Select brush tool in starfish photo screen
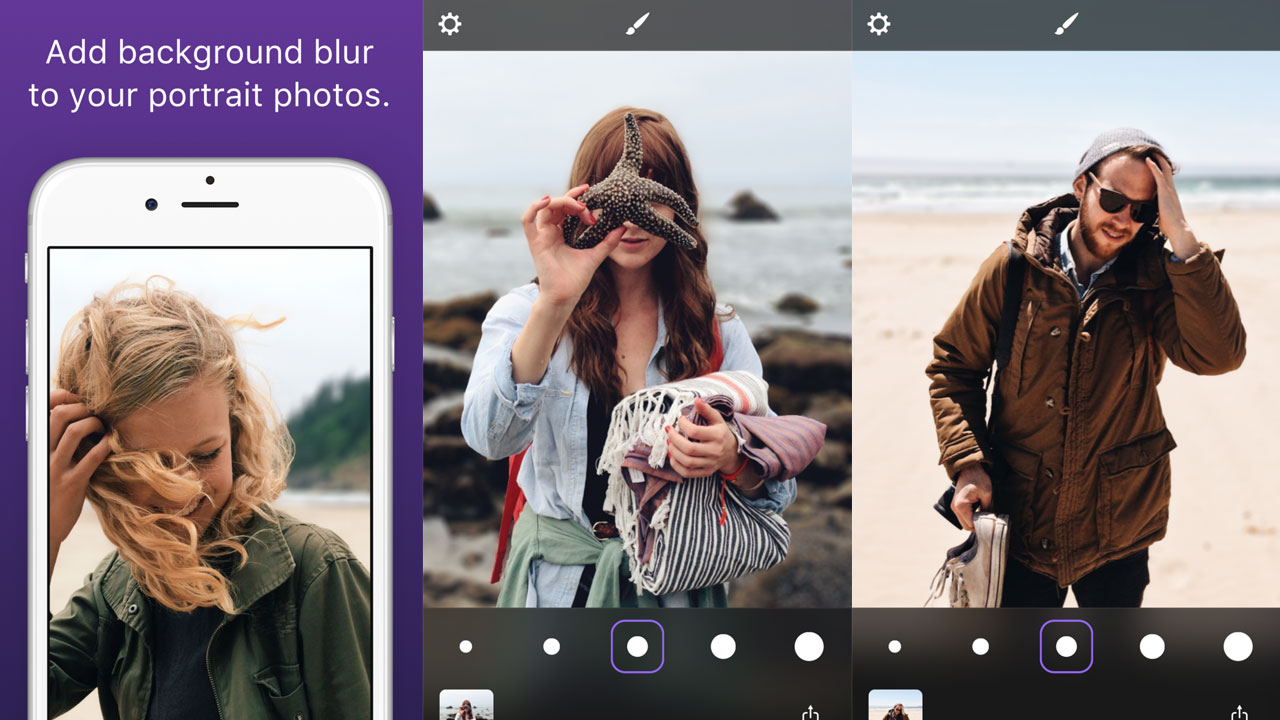 tap(637, 24)
